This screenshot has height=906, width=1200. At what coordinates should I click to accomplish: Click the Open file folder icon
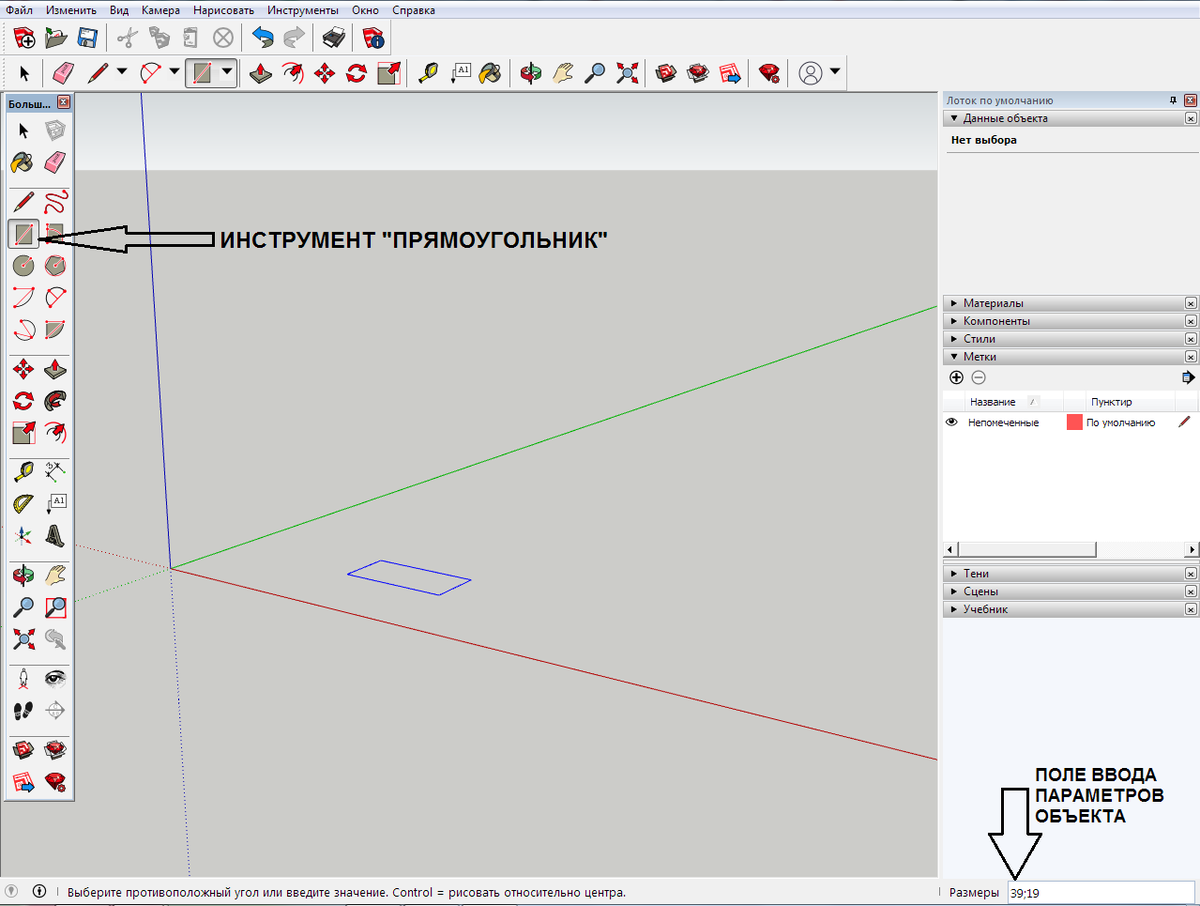point(56,38)
